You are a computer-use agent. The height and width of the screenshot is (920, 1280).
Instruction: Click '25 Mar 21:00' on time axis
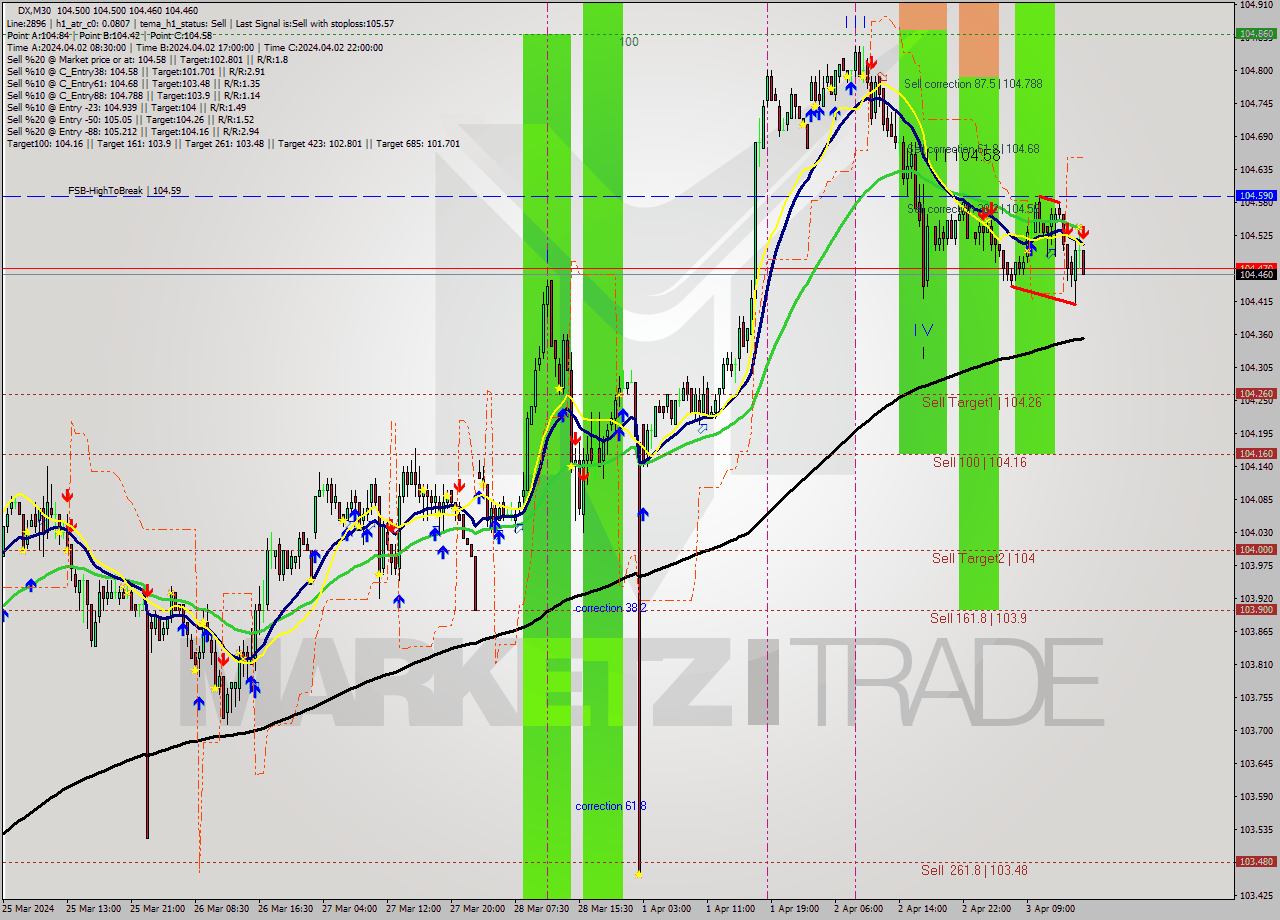(x=156, y=909)
